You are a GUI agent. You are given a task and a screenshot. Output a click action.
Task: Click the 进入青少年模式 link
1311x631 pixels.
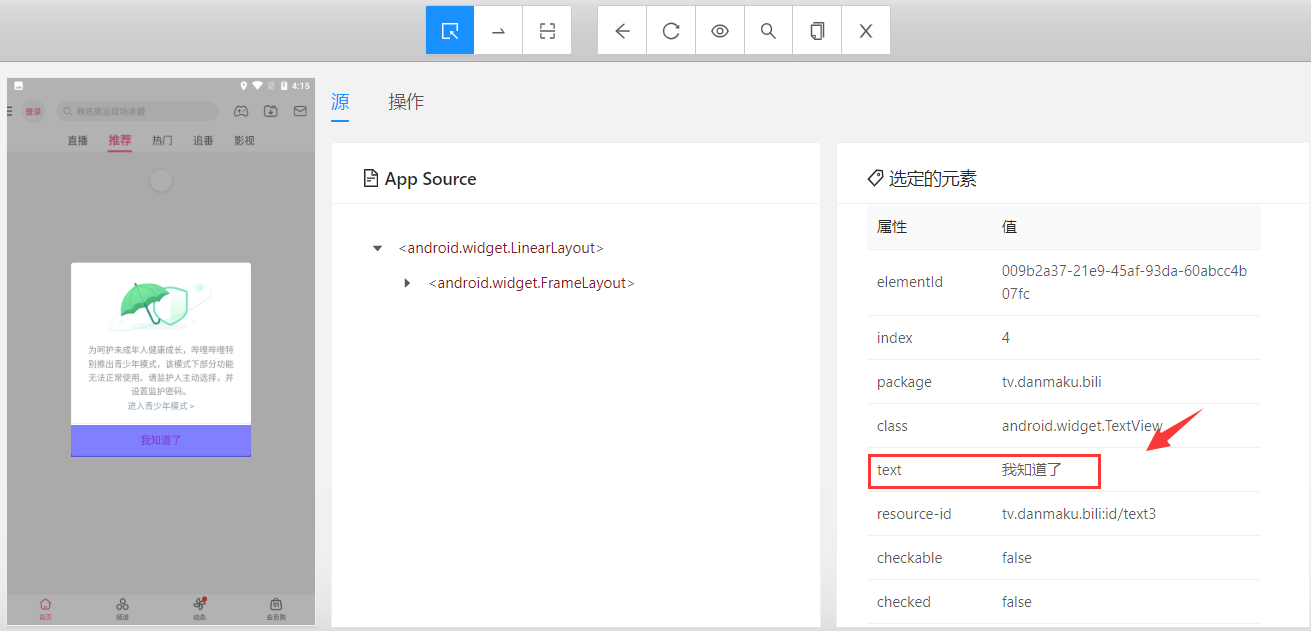tap(161, 406)
